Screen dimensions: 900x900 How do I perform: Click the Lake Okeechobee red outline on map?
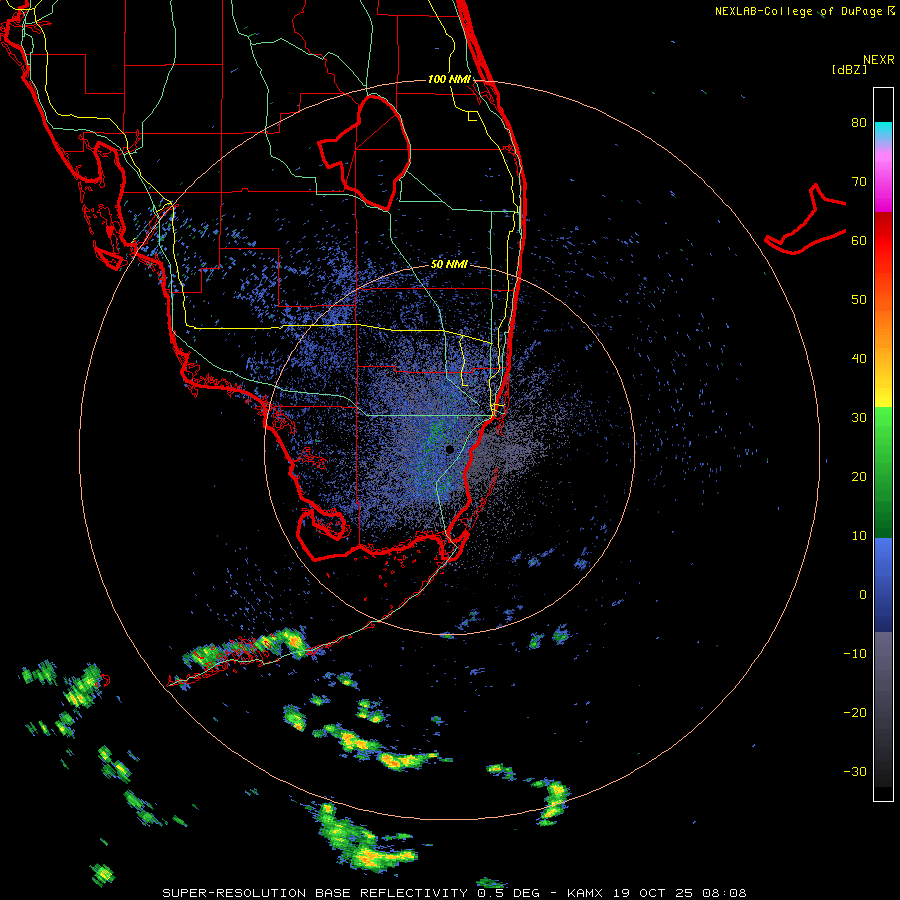(365, 153)
